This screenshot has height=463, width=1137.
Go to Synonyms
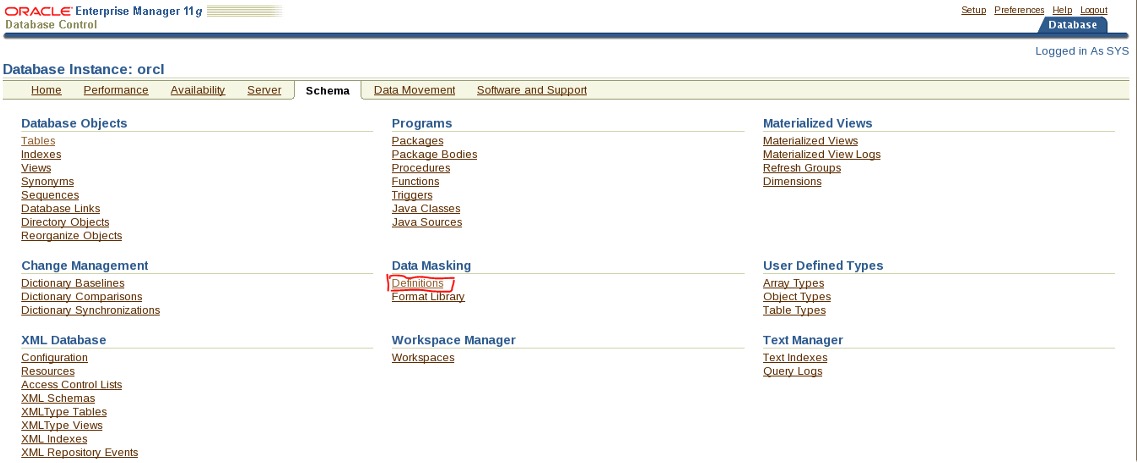(47, 181)
